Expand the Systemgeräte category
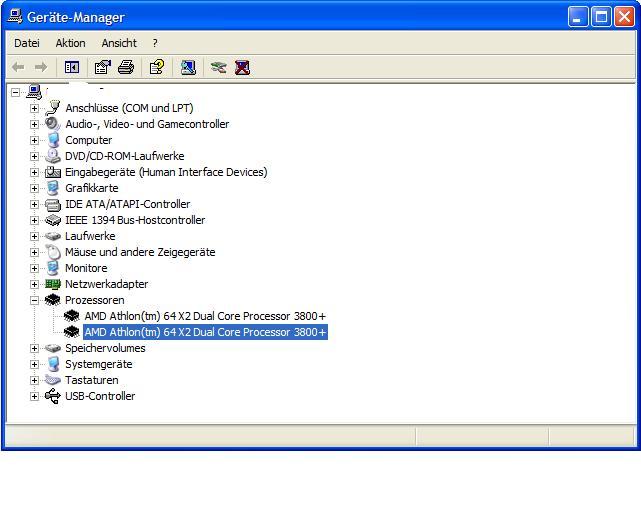641x512 pixels. (x=34, y=364)
